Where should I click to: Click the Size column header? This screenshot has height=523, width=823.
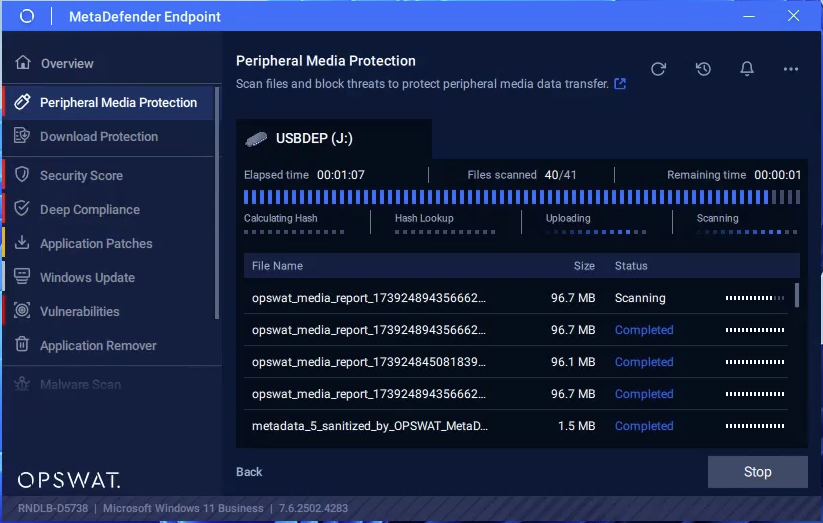(584, 266)
